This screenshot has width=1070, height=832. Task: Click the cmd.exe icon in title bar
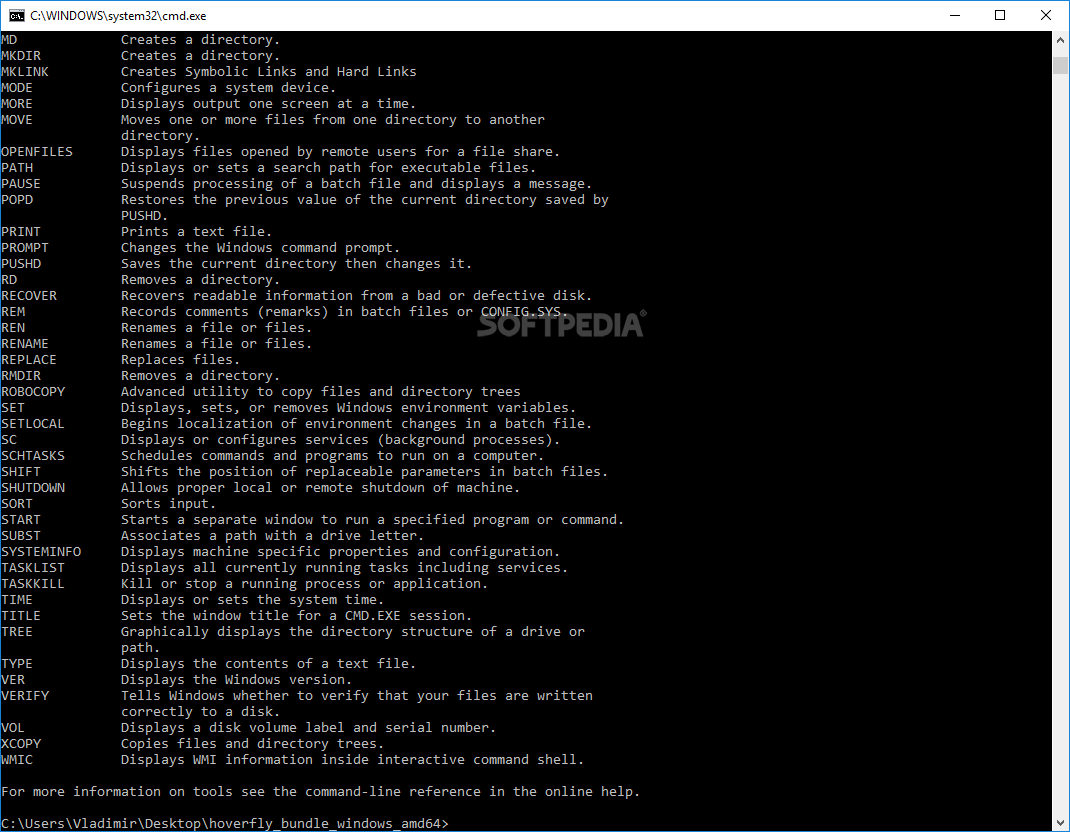tap(16, 15)
